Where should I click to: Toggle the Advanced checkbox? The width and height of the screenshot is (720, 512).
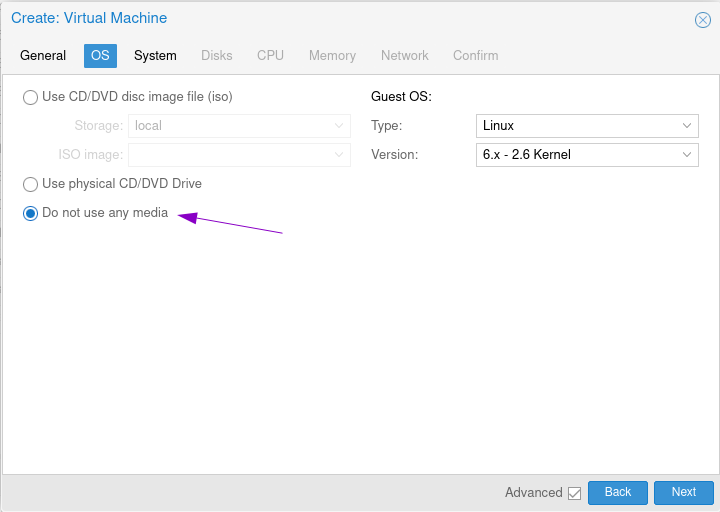click(x=574, y=493)
